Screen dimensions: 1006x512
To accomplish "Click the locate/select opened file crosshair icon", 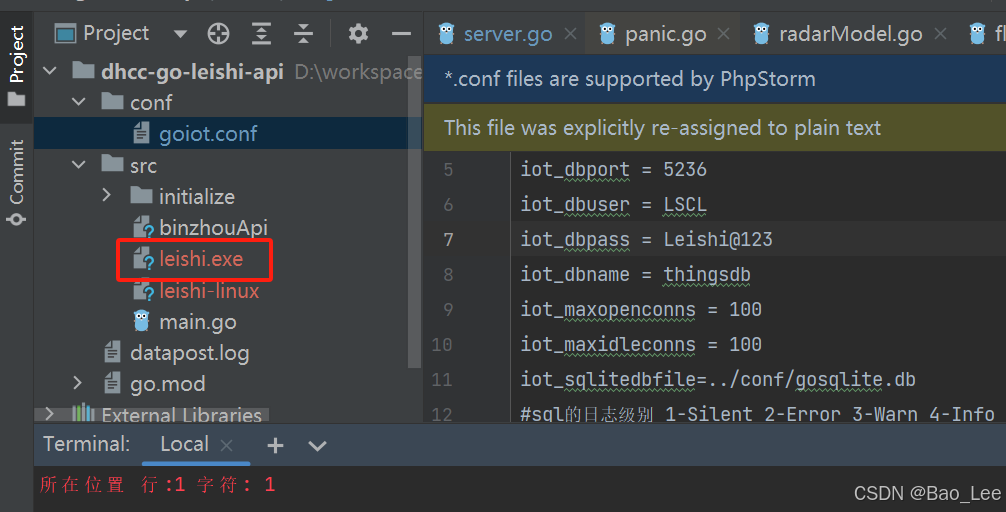I will [218, 33].
